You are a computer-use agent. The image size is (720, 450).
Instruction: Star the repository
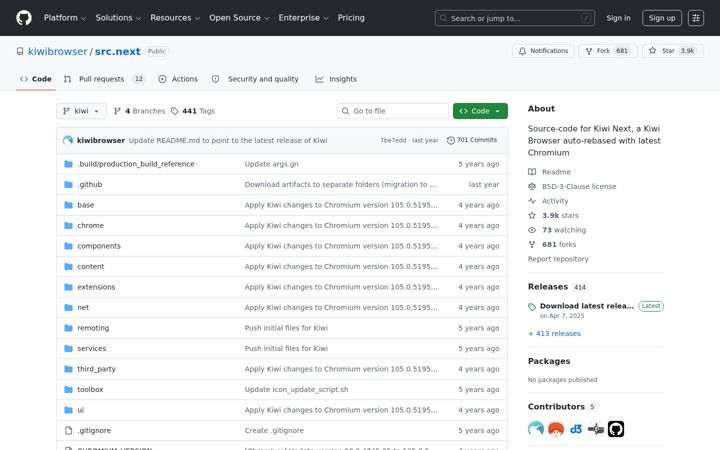(x=673, y=51)
